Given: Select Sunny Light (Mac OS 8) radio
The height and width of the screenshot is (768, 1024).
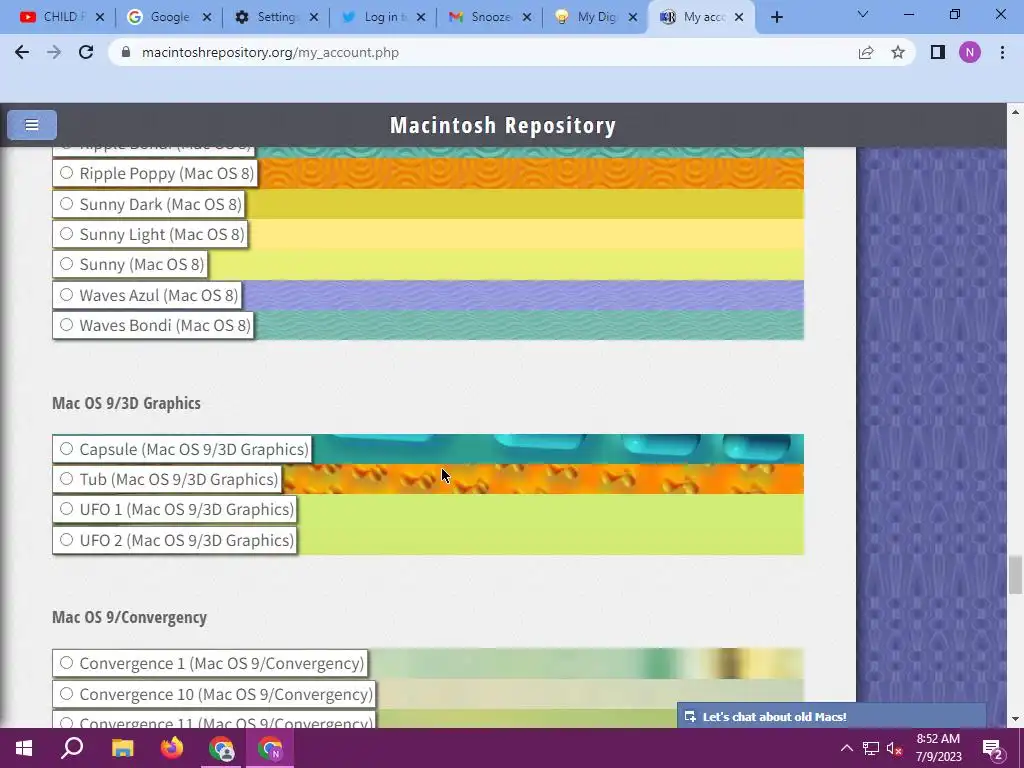Looking at the screenshot, I should point(66,234).
